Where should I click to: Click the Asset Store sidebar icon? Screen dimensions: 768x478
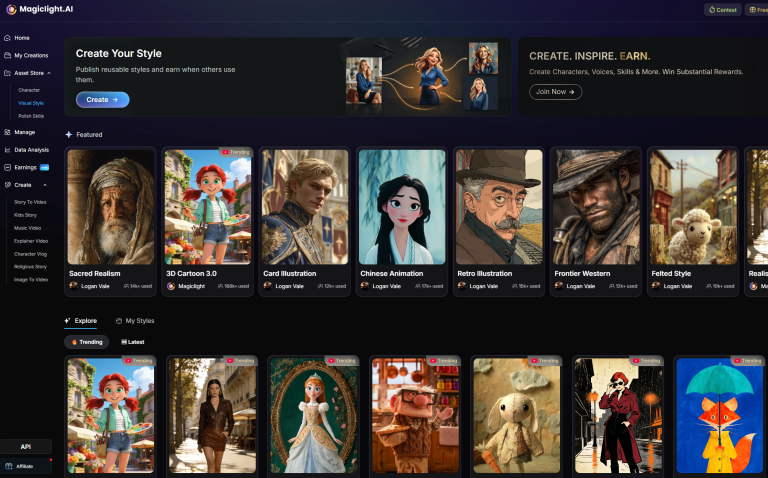[x=7, y=73]
